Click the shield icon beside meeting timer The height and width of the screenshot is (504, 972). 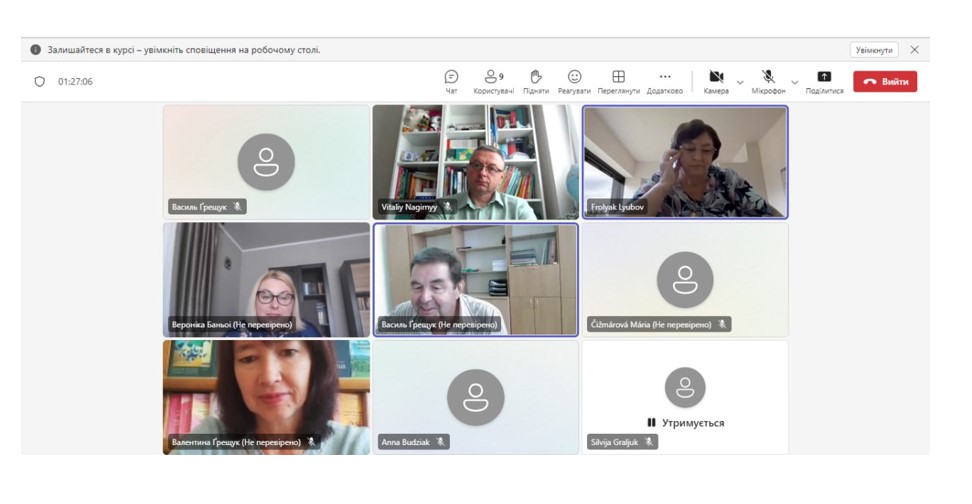(40, 82)
